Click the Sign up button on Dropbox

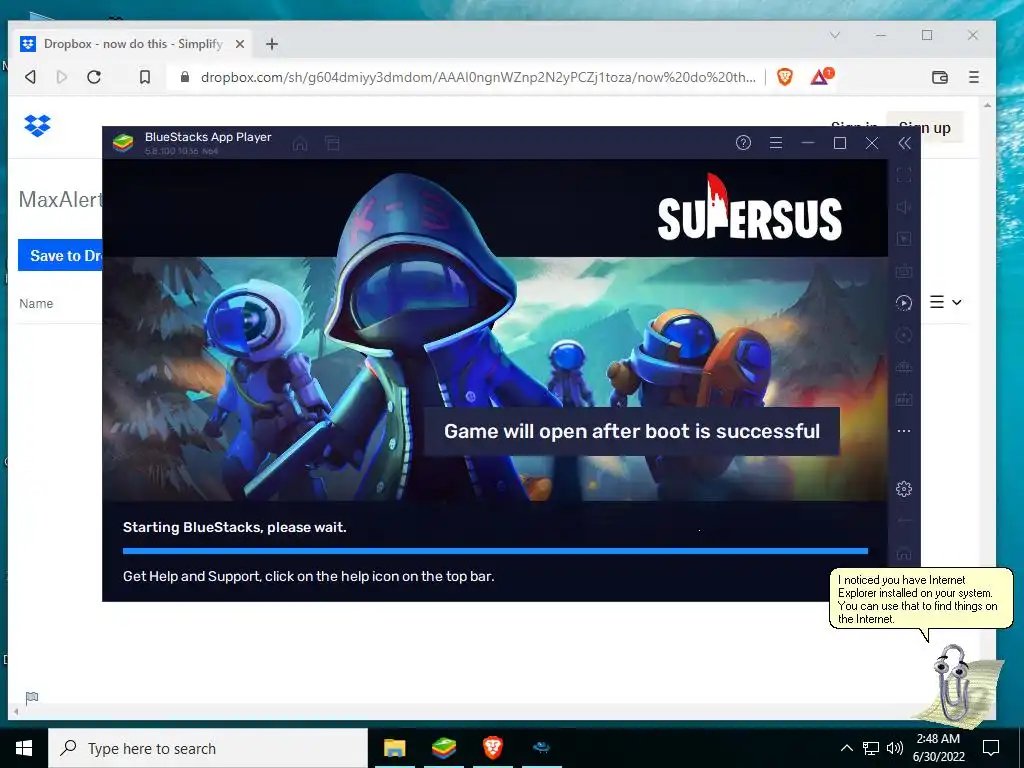tap(925, 127)
